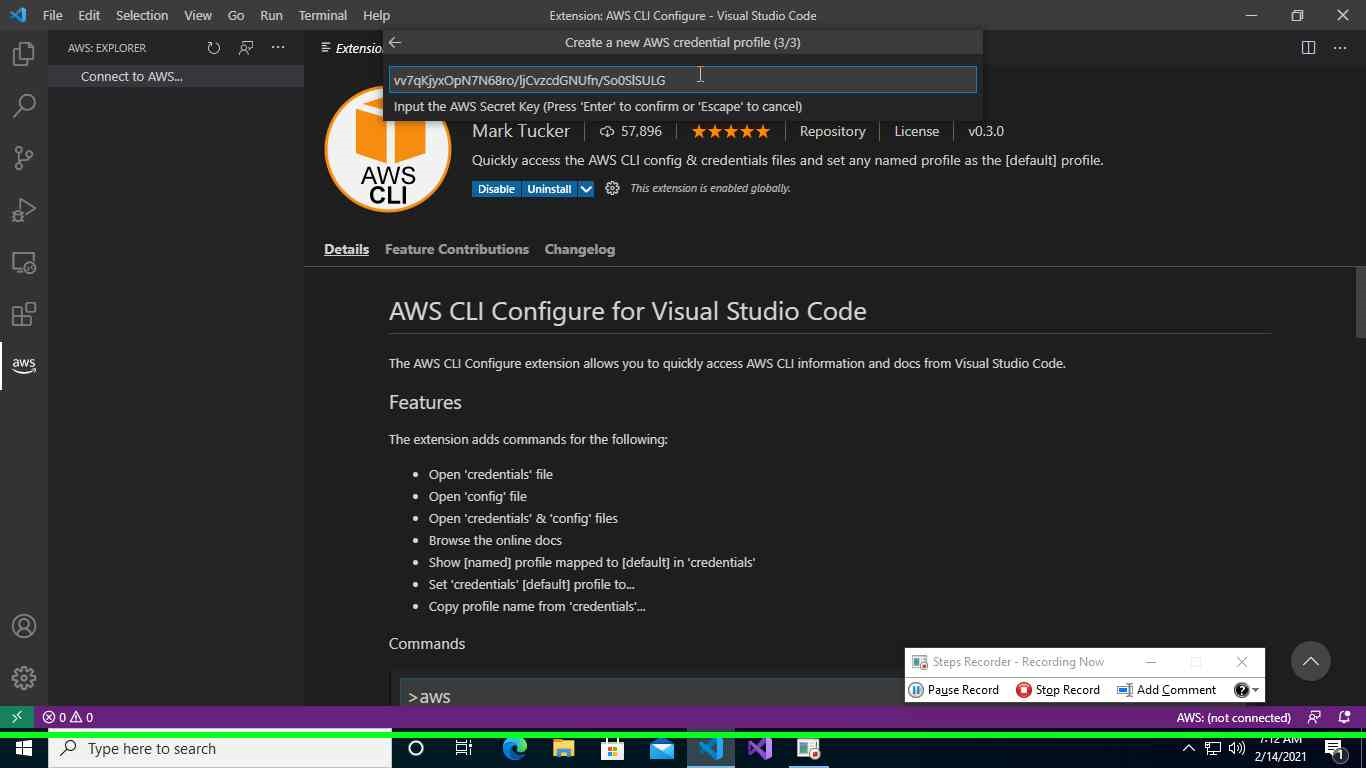Open File Explorer from taskbar
Screen dimensions: 1366x768
coord(563,748)
